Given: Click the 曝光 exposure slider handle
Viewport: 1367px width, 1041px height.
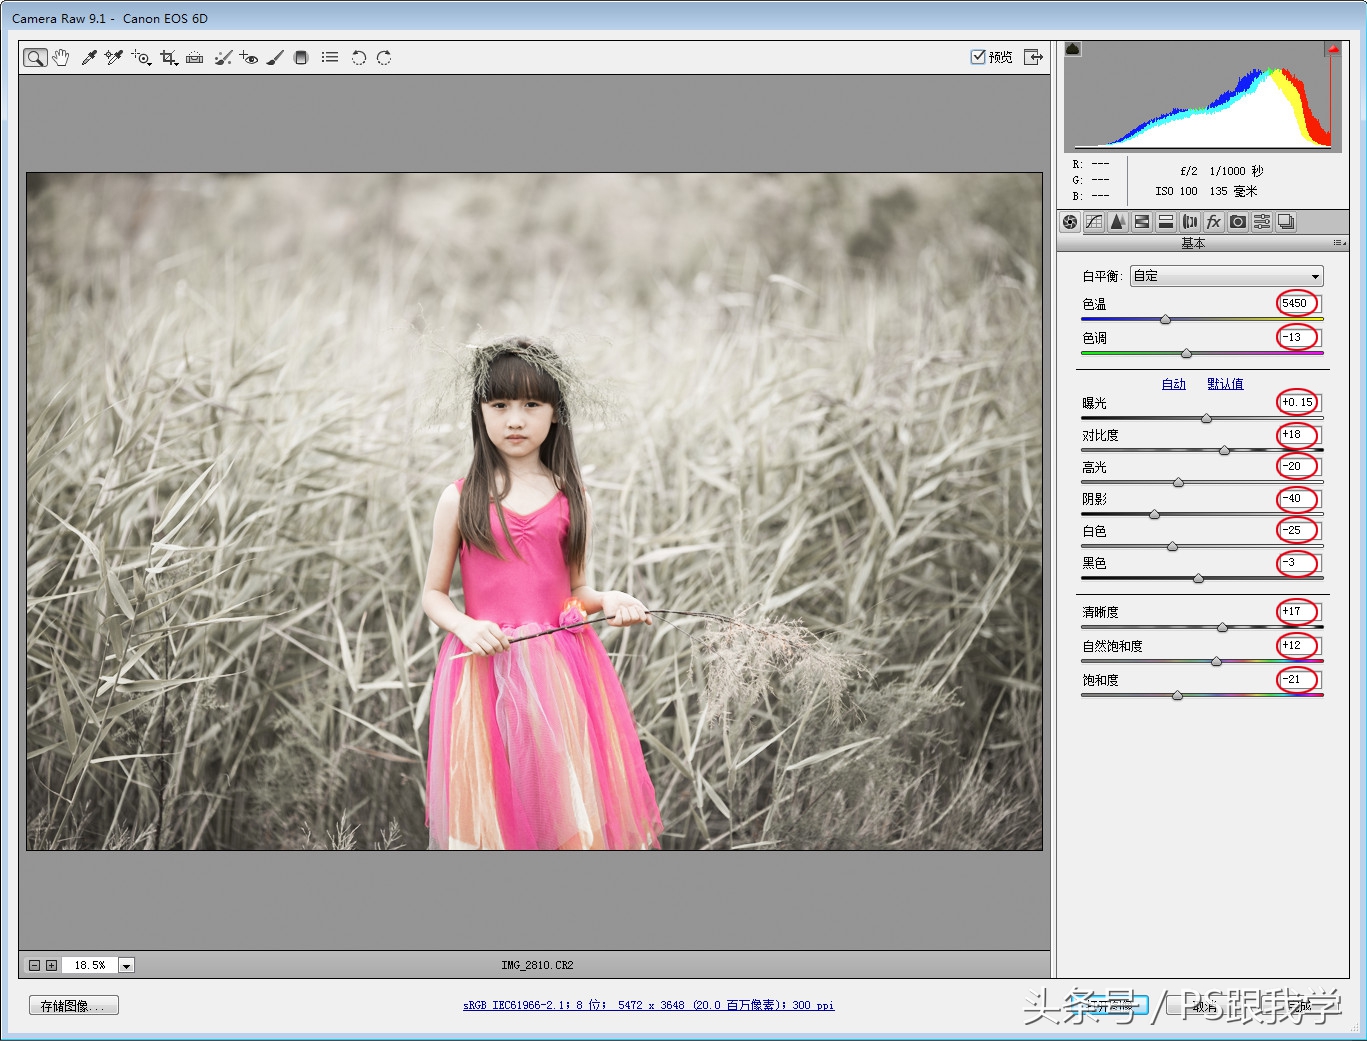Looking at the screenshot, I should [x=1206, y=418].
